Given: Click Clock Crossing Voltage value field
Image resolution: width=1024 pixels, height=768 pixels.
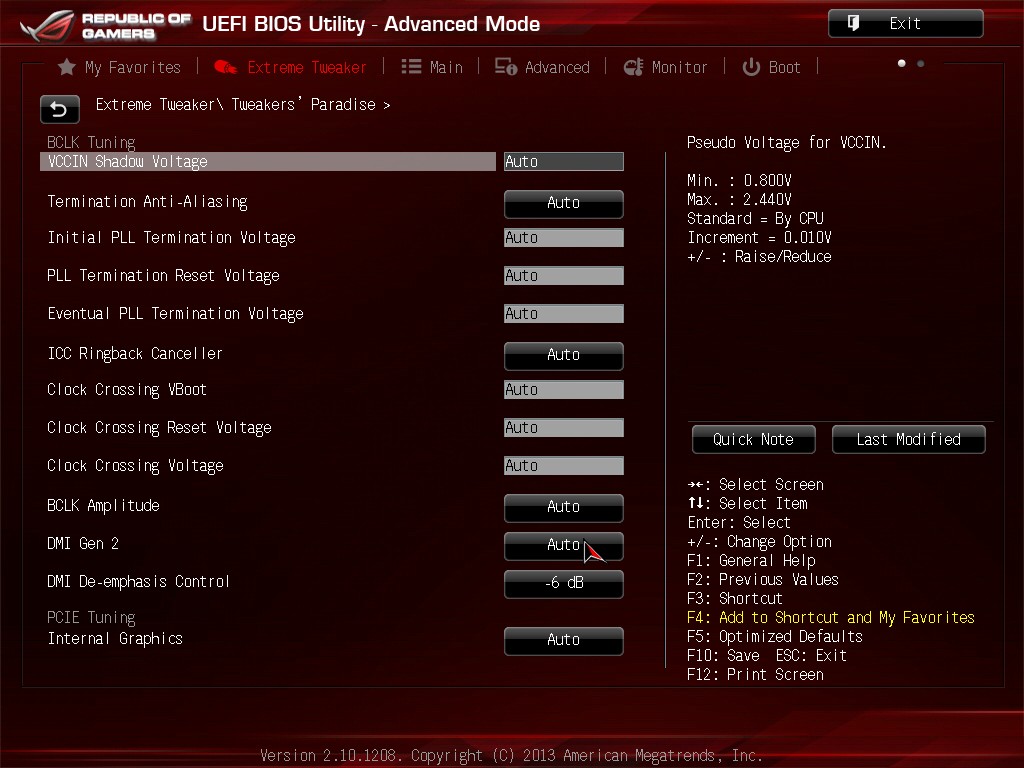Looking at the screenshot, I should tap(564, 466).
